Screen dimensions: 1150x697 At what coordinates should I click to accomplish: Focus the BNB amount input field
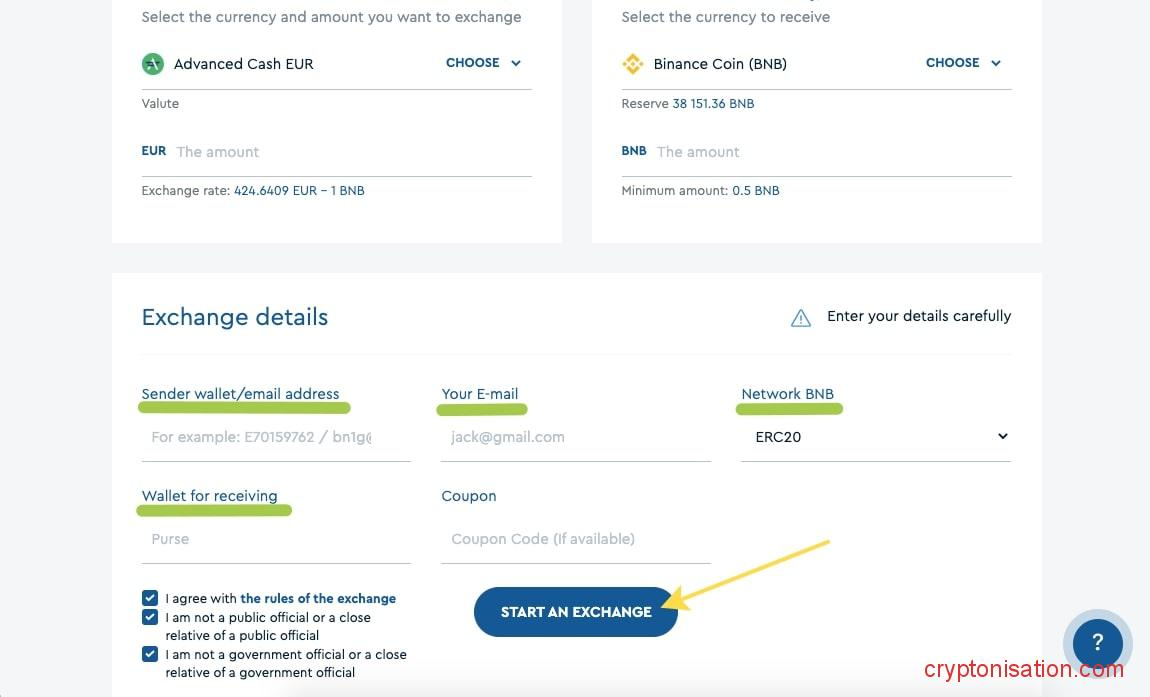coord(830,152)
